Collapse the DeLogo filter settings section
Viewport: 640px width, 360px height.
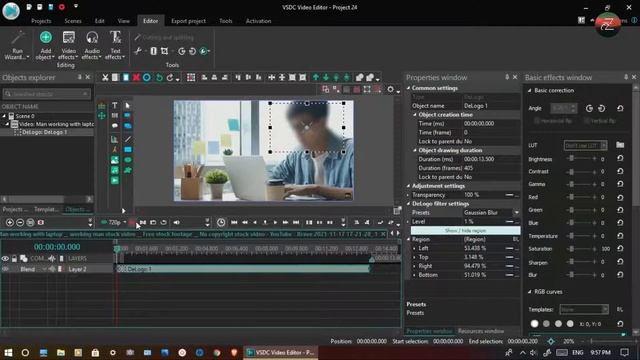point(409,204)
